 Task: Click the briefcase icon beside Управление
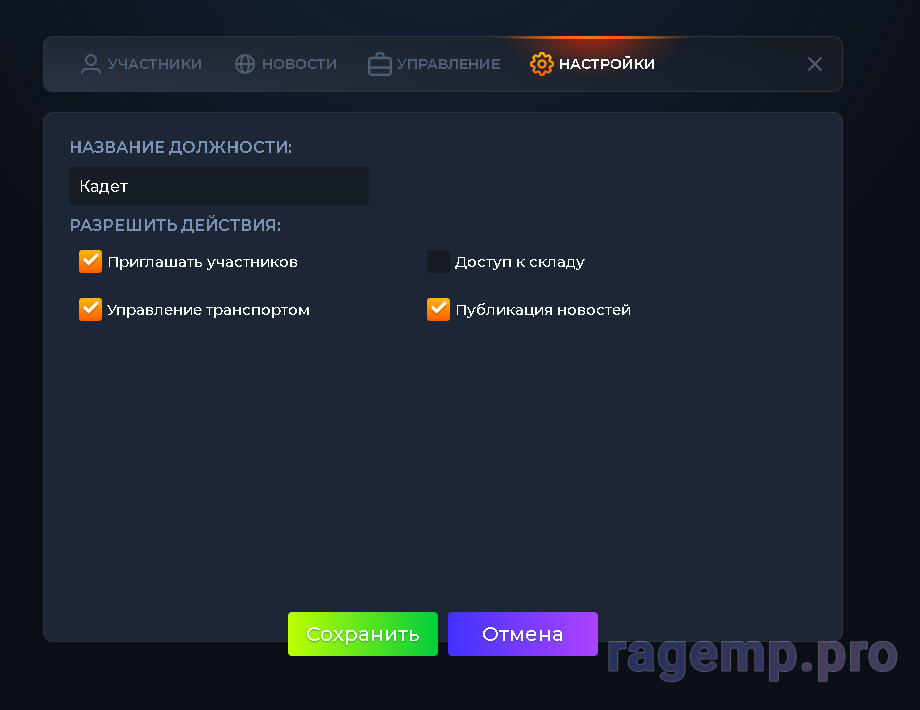coord(380,64)
